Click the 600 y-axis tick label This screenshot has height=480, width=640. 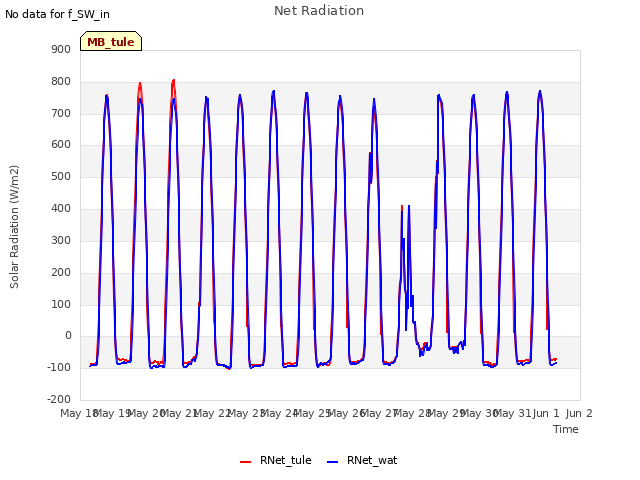pyautogui.click(x=61, y=144)
